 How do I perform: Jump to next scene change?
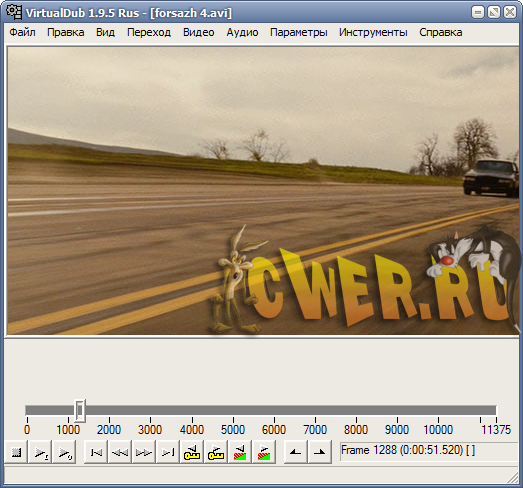pos(264,452)
